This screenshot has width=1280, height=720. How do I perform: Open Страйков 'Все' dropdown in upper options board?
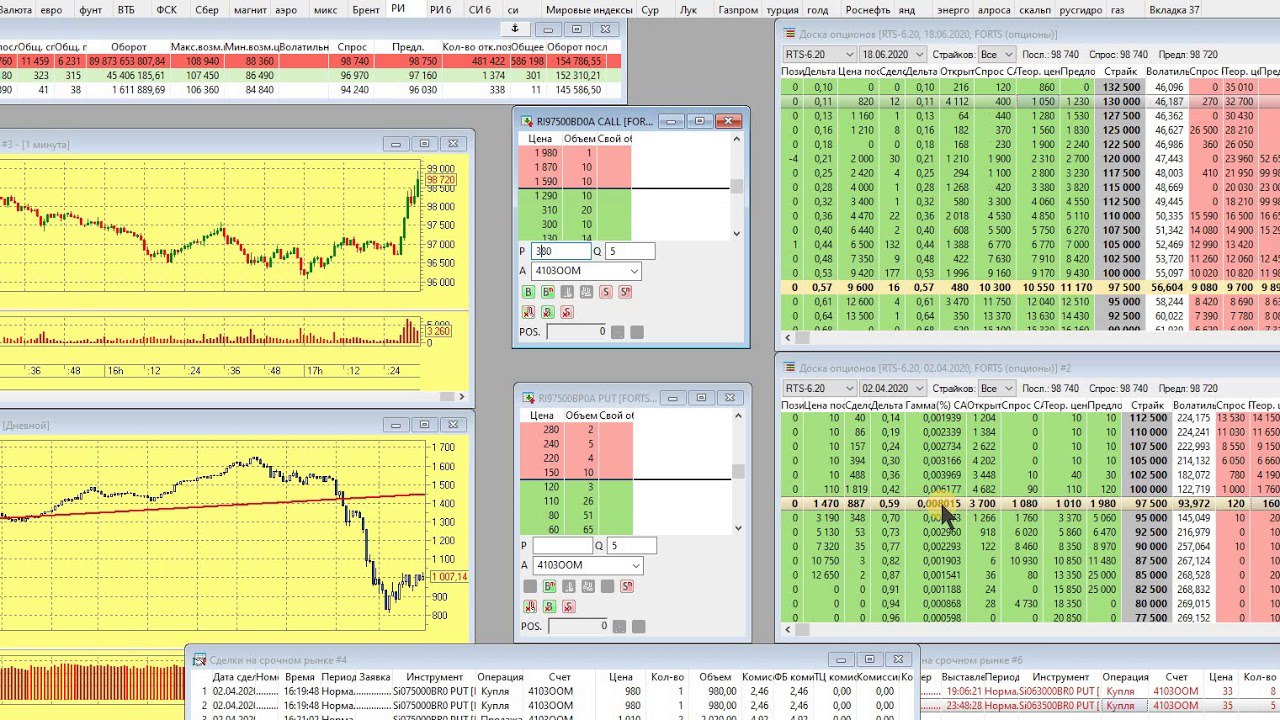click(x=1007, y=54)
